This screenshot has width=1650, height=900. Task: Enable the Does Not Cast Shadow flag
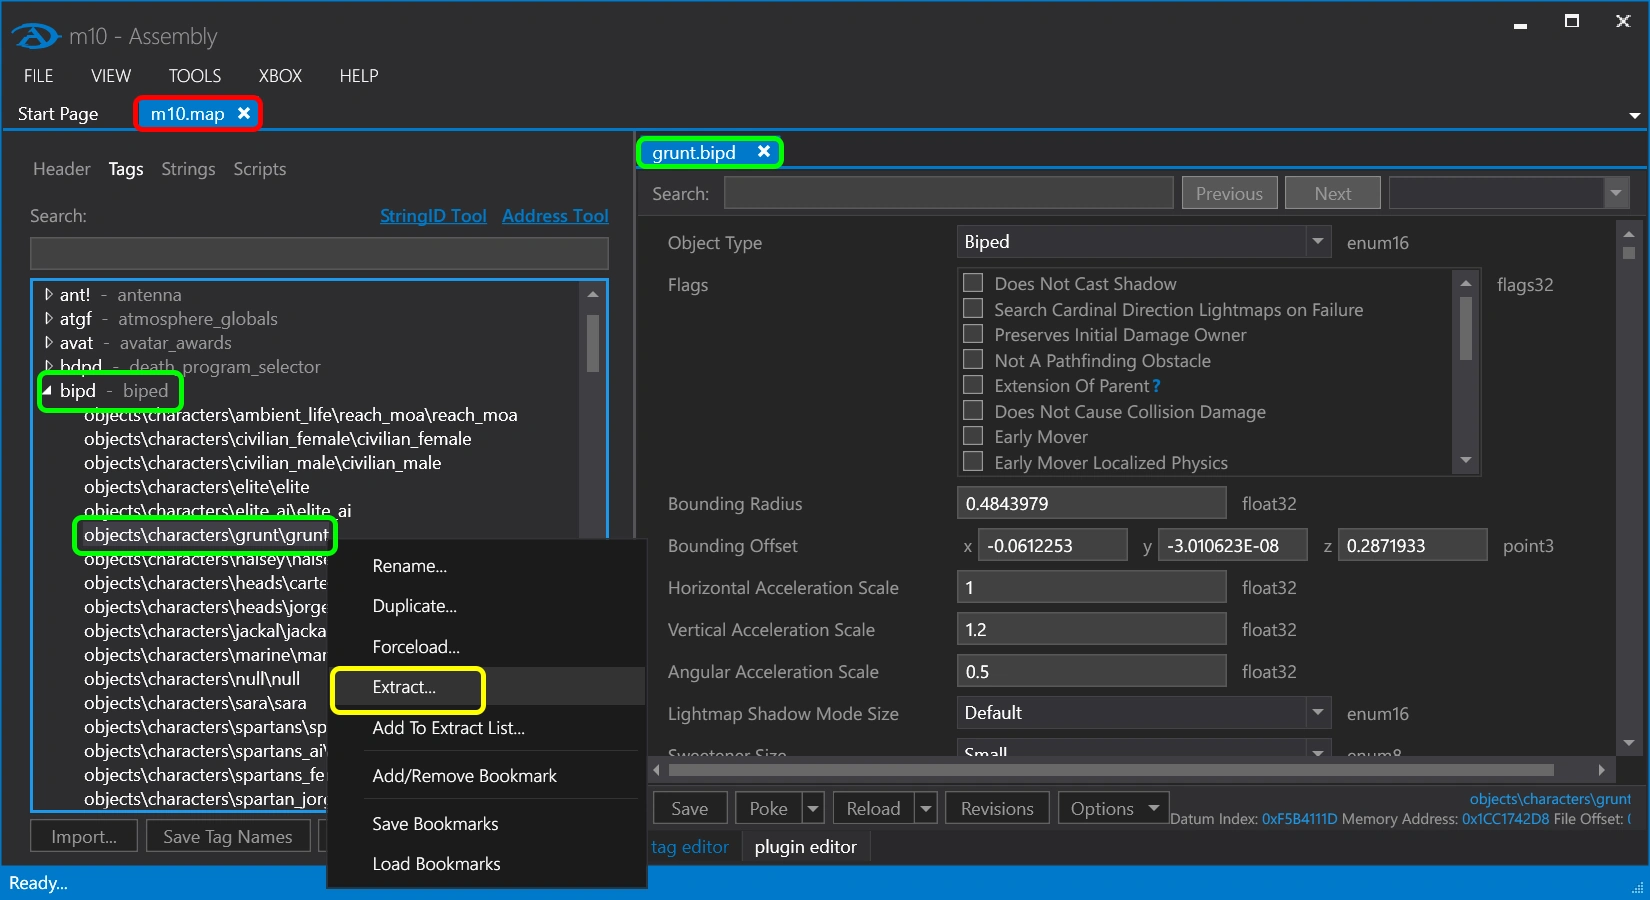point(972,284)
